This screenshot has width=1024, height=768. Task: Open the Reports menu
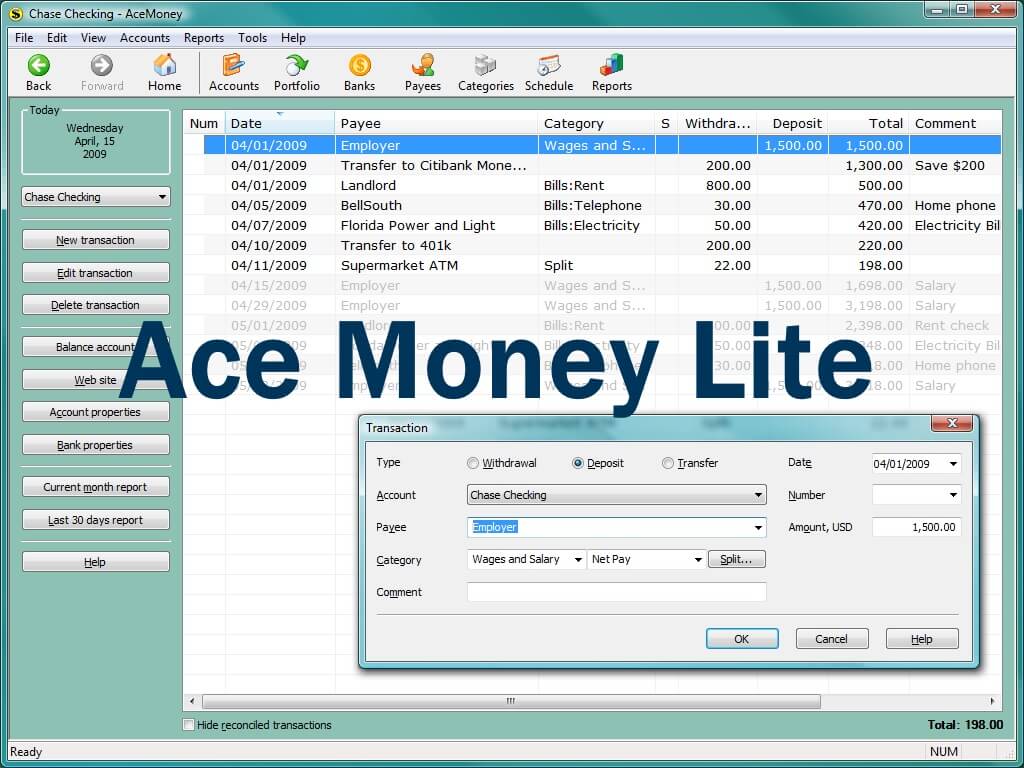point(204,38)
